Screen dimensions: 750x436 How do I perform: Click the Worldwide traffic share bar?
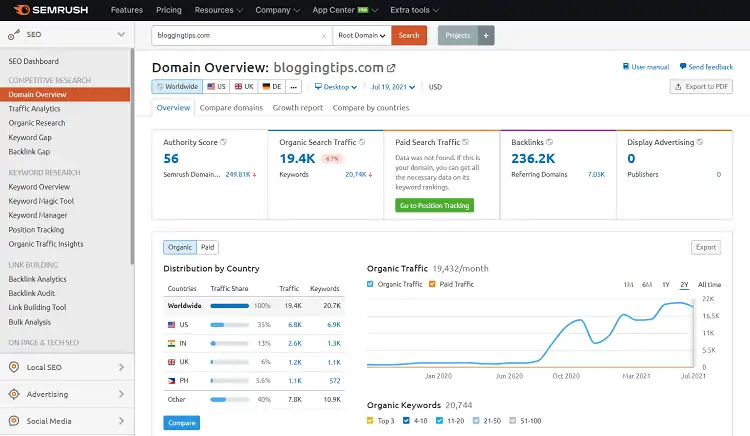coord(230,305)
